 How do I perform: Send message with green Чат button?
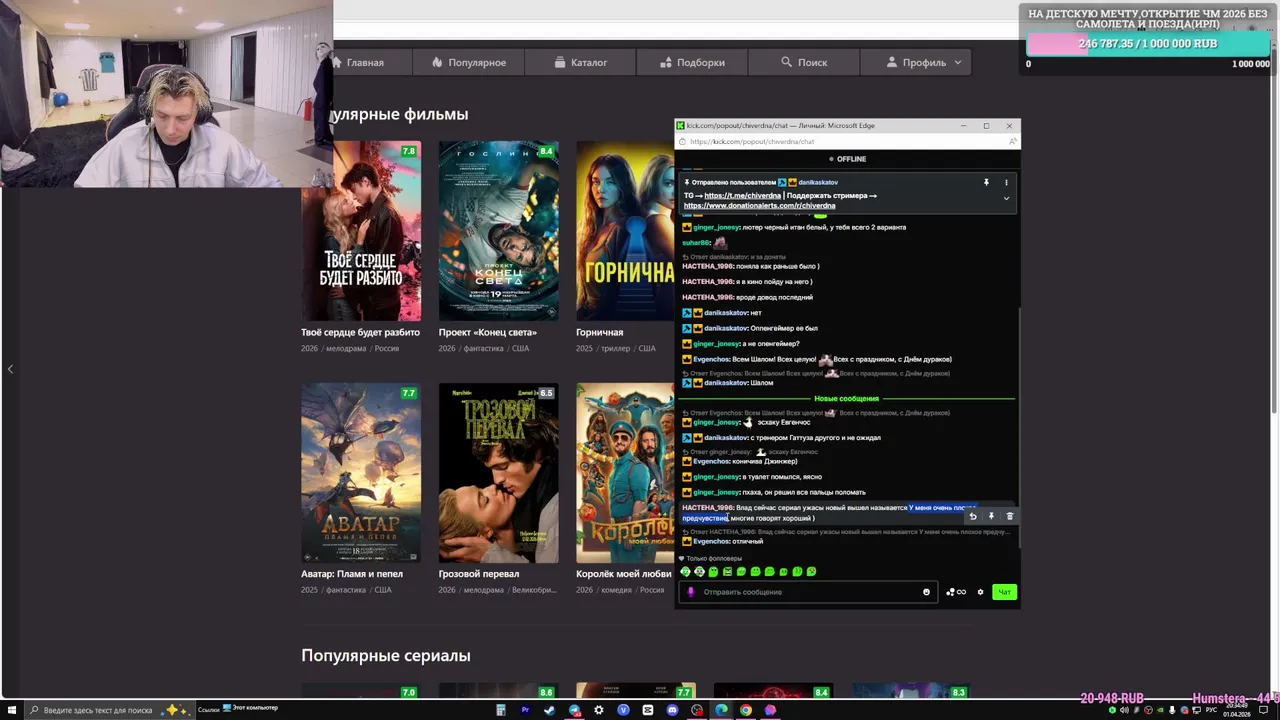1004,592
